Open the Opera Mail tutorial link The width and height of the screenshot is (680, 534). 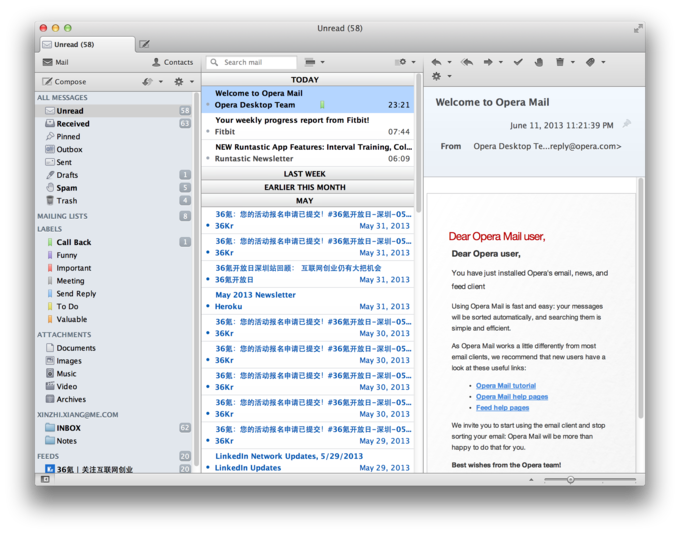pos(506,386)
